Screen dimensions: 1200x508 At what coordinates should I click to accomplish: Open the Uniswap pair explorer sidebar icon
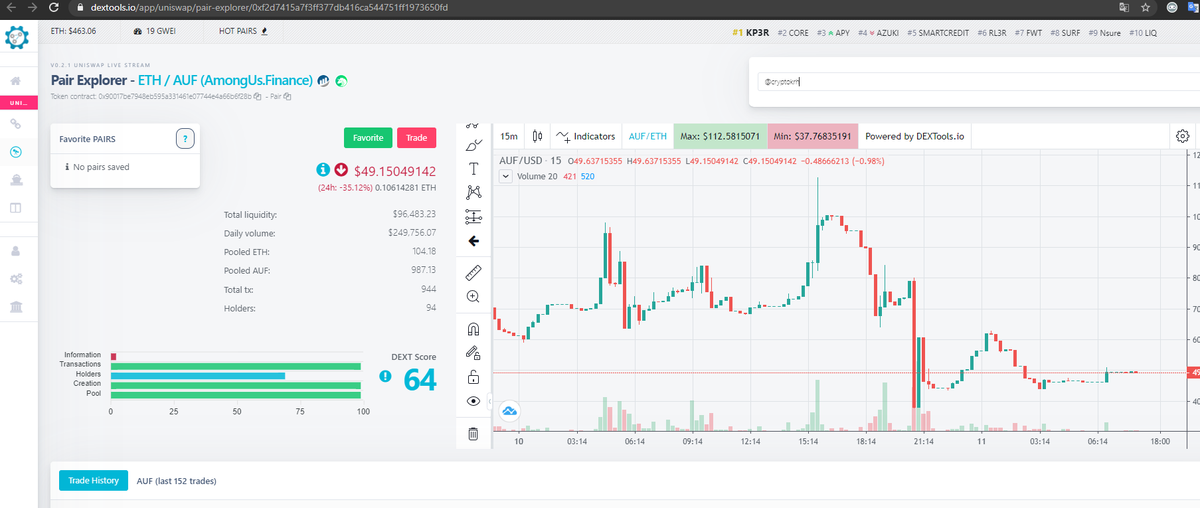click(16, 152)
